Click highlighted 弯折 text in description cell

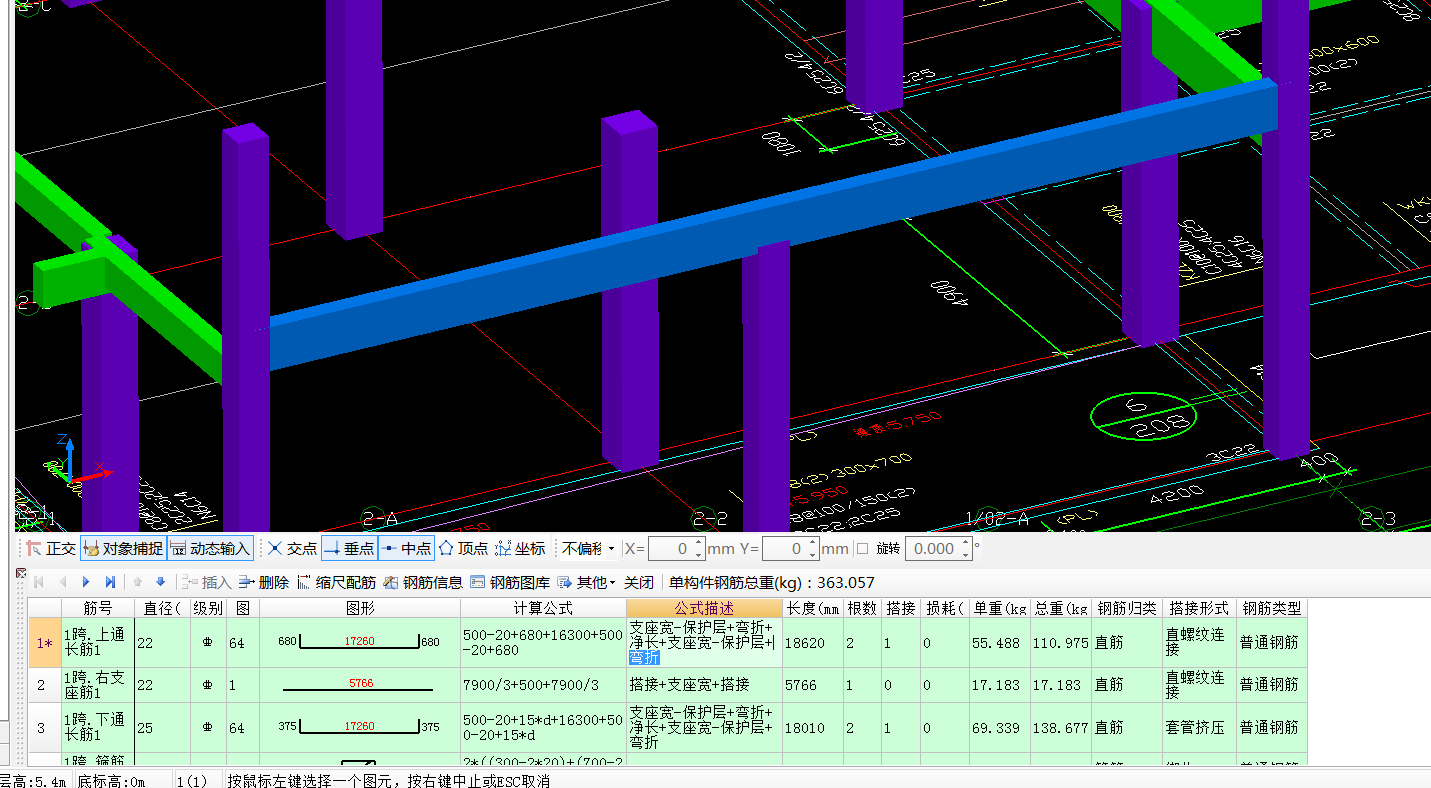pos(644,658)
